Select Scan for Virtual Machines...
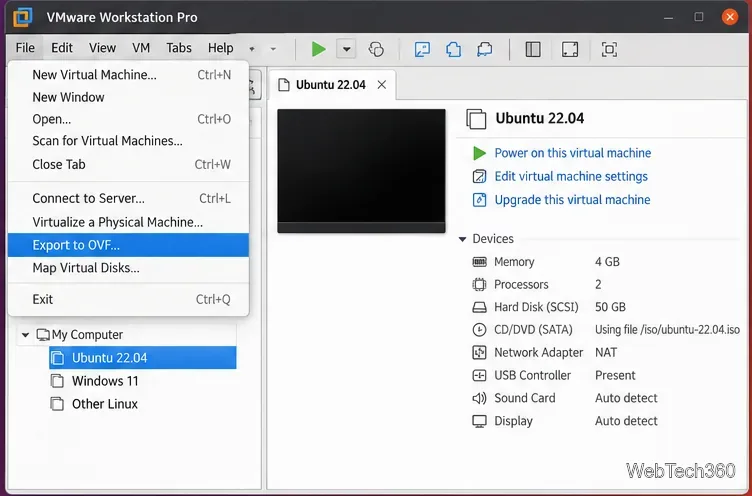 point(129,141)
